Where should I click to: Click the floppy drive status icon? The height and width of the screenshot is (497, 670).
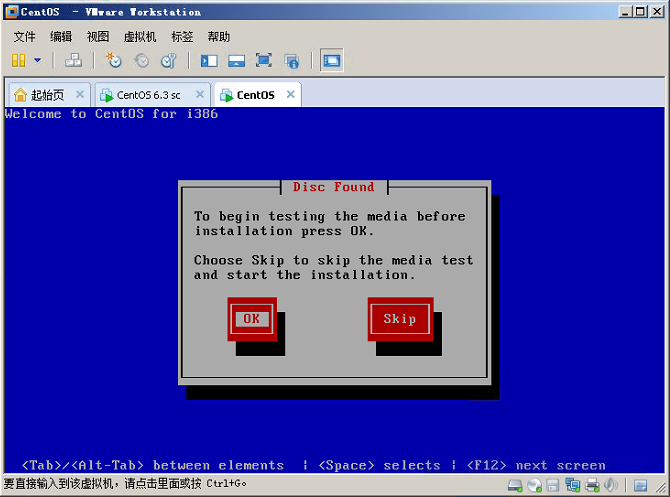(553, 485)
